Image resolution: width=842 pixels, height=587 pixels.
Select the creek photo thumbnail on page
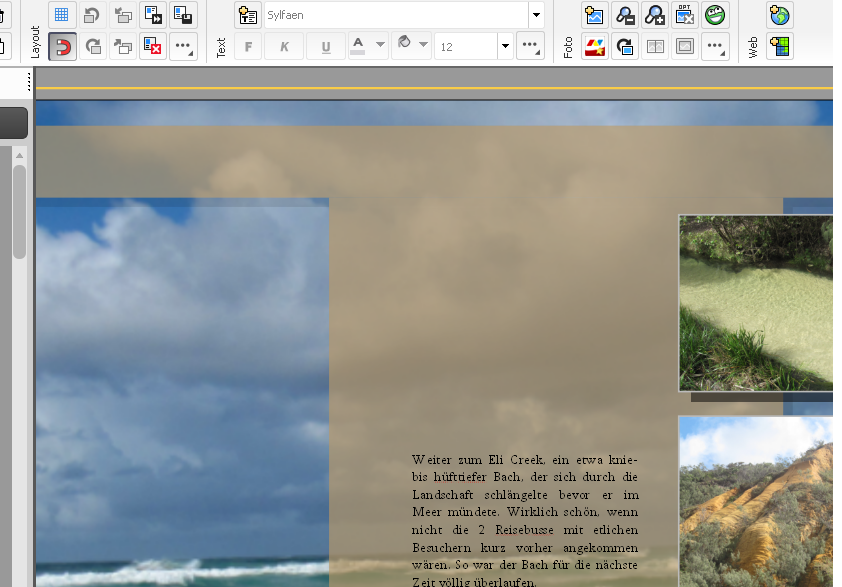[756, 303]
